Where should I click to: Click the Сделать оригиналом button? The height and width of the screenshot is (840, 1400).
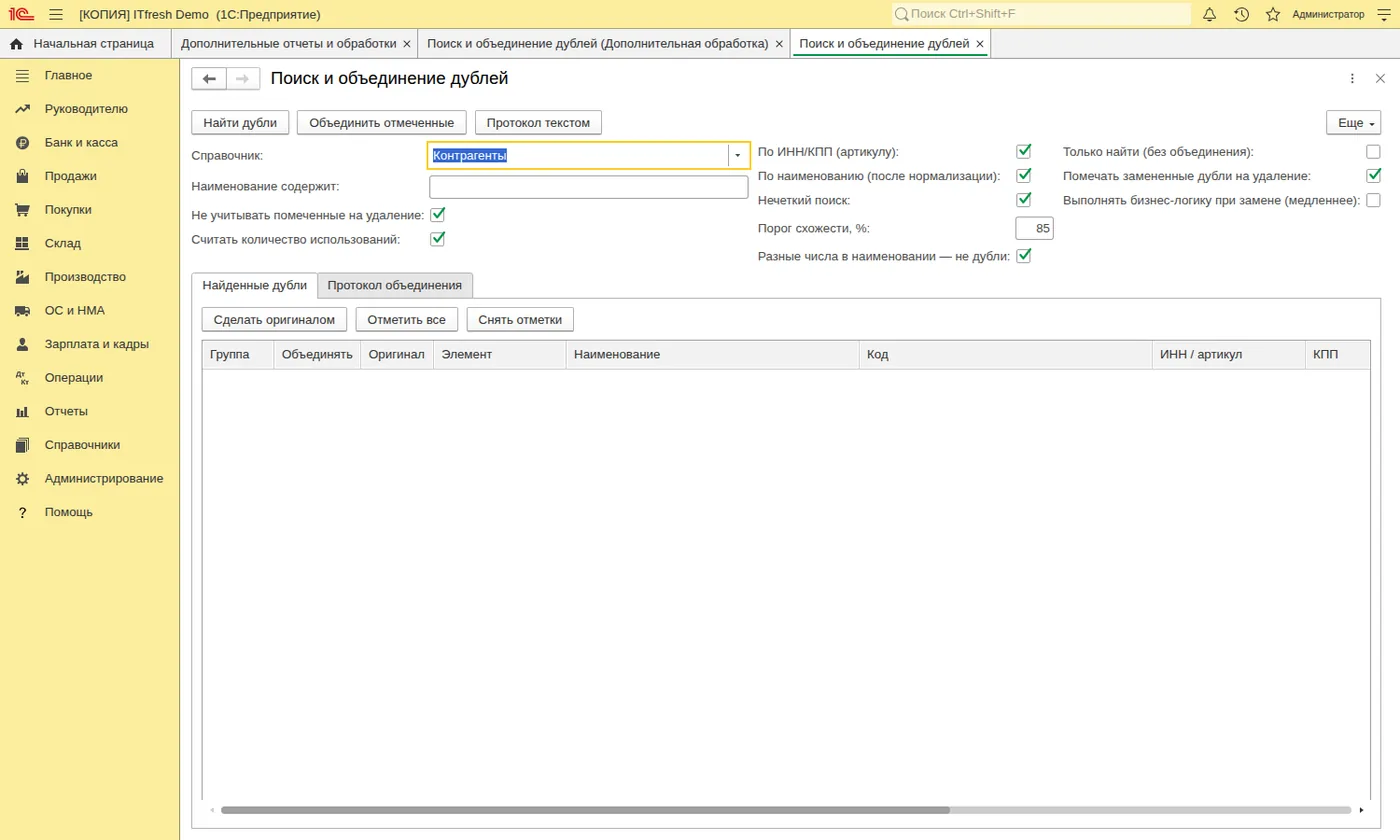(274, 320)
